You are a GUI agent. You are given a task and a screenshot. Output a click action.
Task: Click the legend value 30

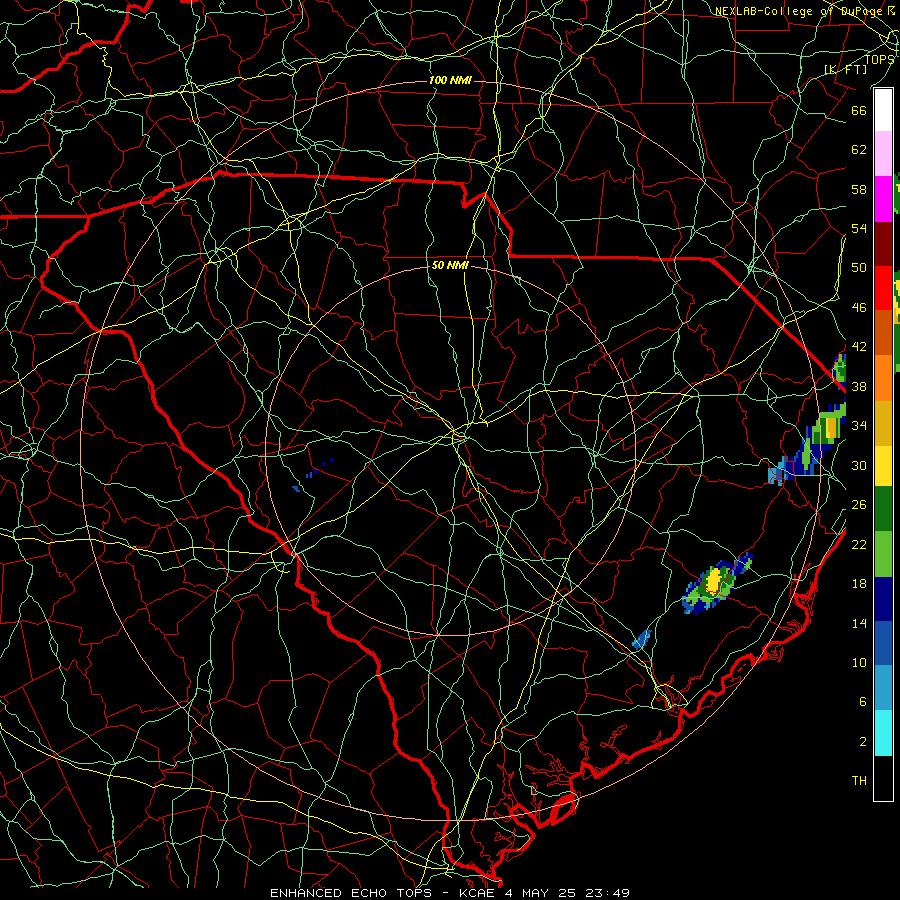859,465
